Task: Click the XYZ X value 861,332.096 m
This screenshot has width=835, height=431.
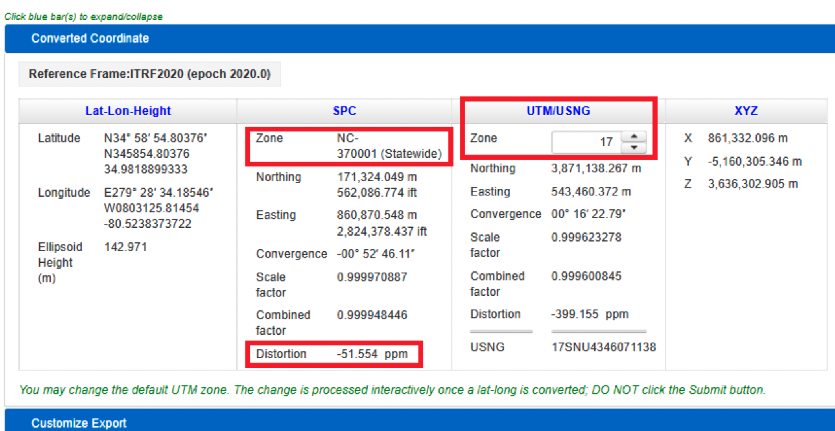Action: tap(752, 138)
